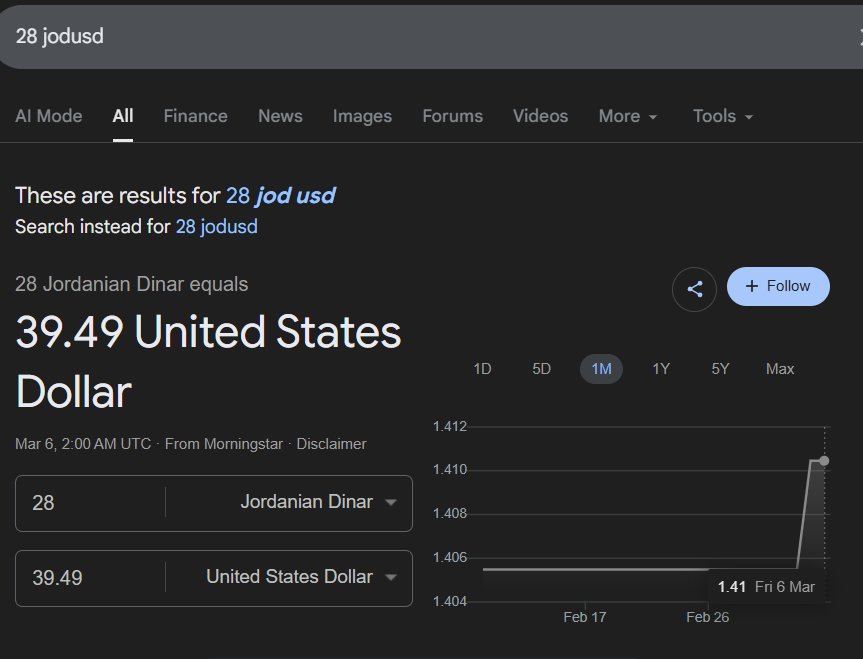This screenshot has width=863, height=659.
Task: Switch chart to 5Y range
Action: 720,369
